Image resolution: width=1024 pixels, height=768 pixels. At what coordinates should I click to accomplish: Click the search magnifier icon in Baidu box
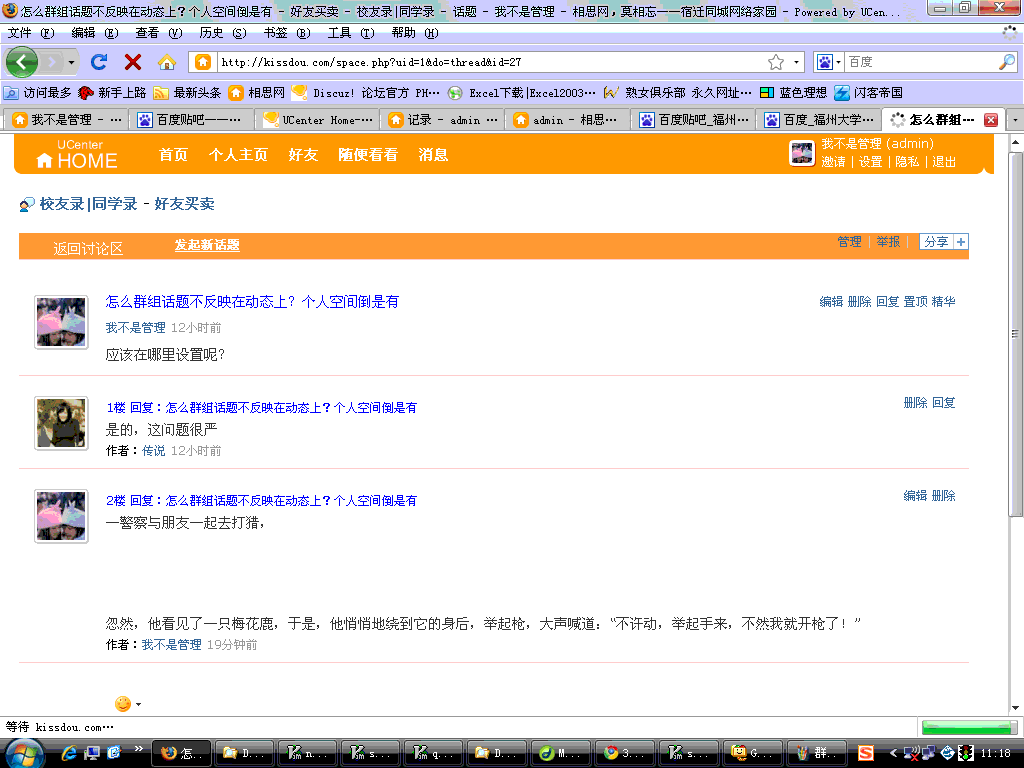tap(1006, 62)
